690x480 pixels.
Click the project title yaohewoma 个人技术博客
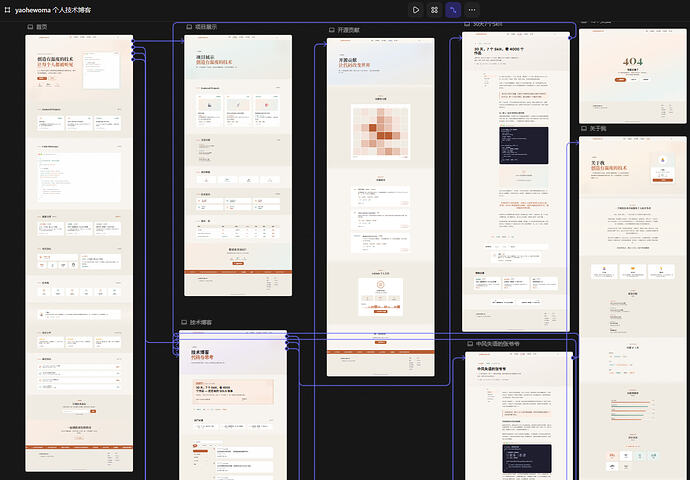(53, 10)
